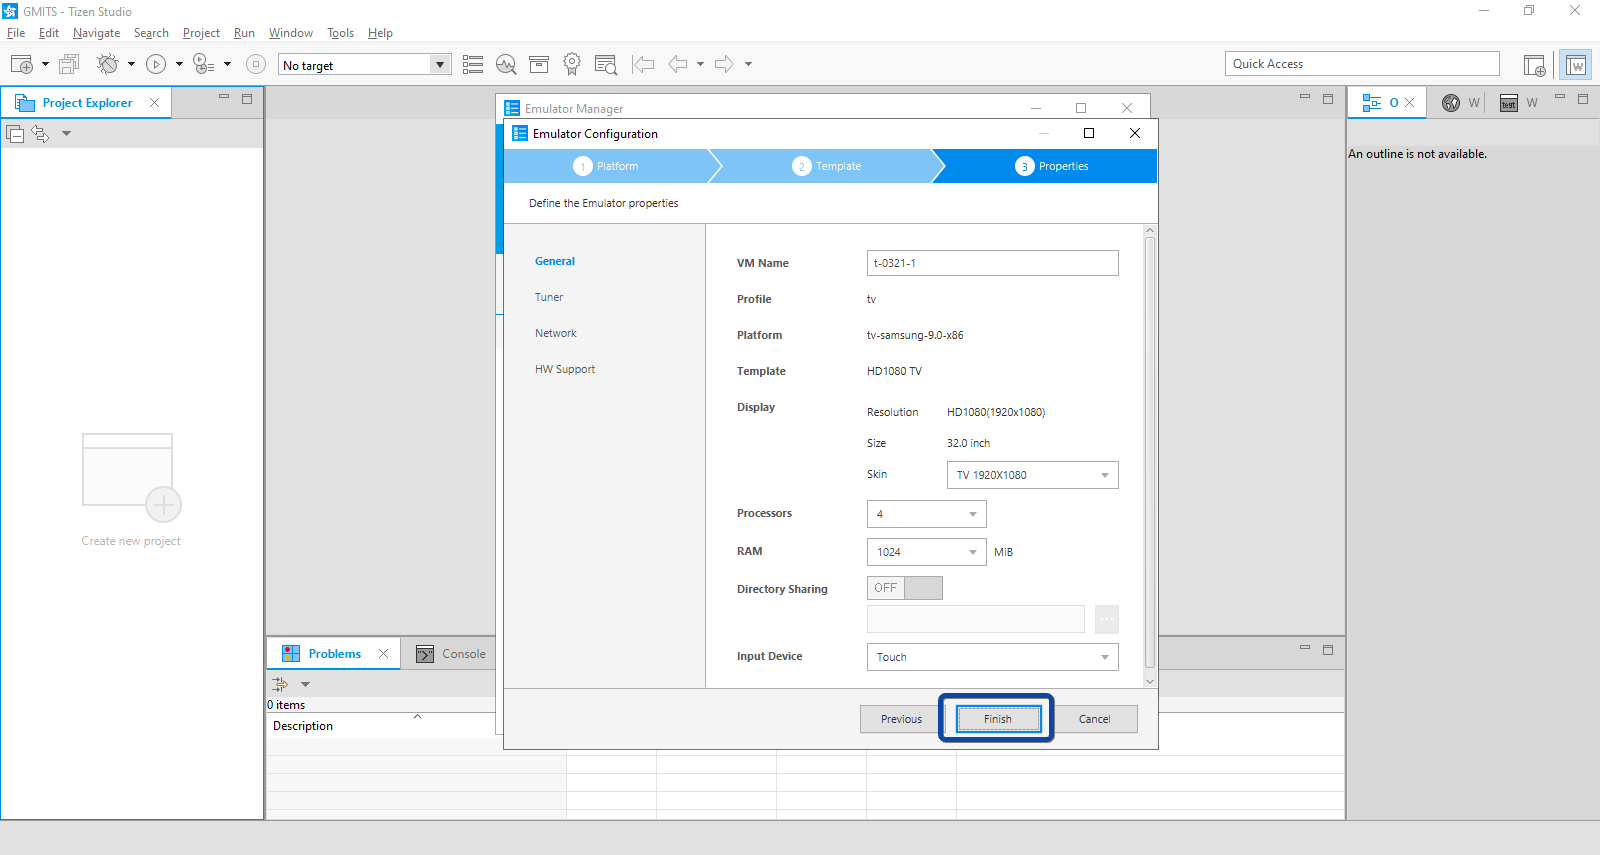Click the Run play icon
Viewport: 1600px width, 855px height.
point(156,64)
